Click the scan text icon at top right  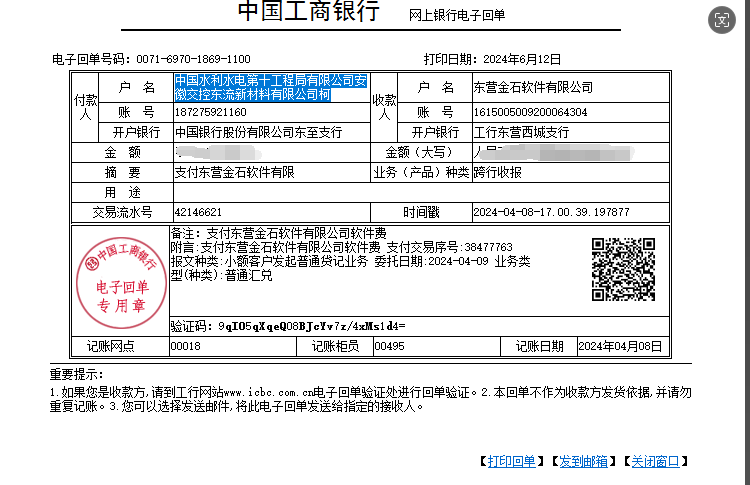(721, 20)
